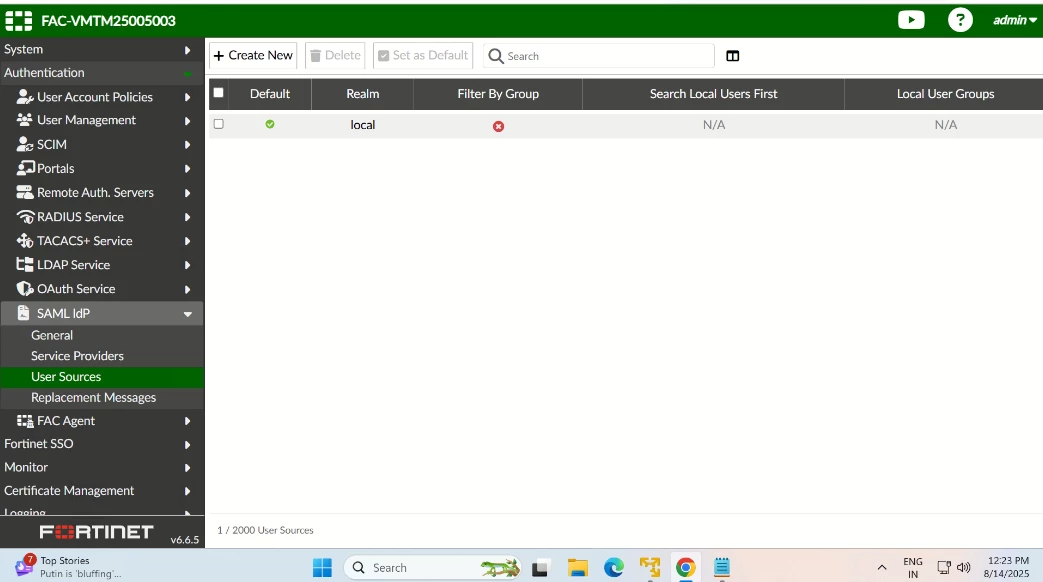This screenshot has width=1043, height=582.
Task: Expand the Remote Auth. Servers arrow
Action: 188,193
